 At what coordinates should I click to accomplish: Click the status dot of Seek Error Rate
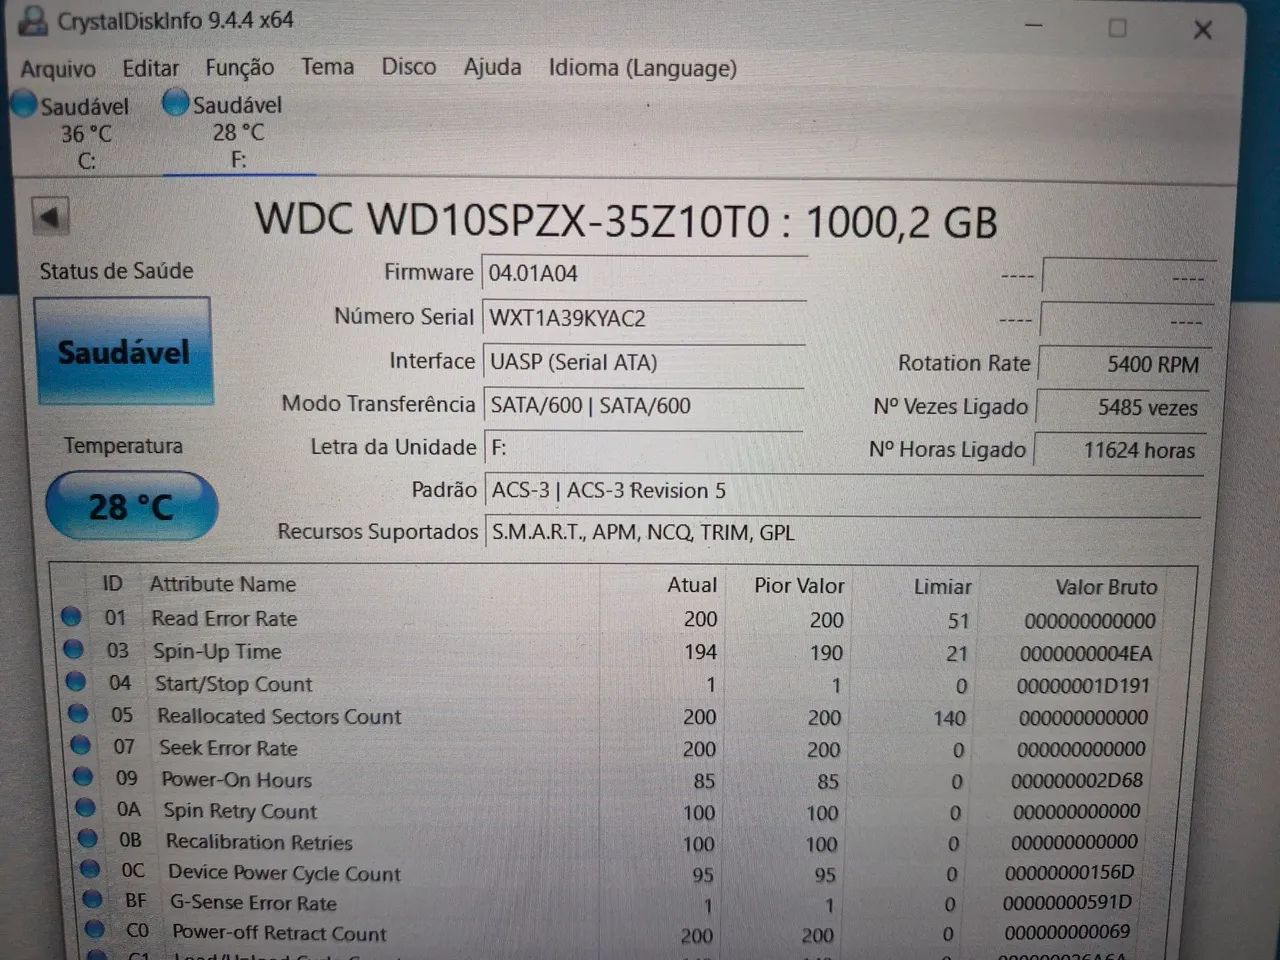[x=81, y=745]
